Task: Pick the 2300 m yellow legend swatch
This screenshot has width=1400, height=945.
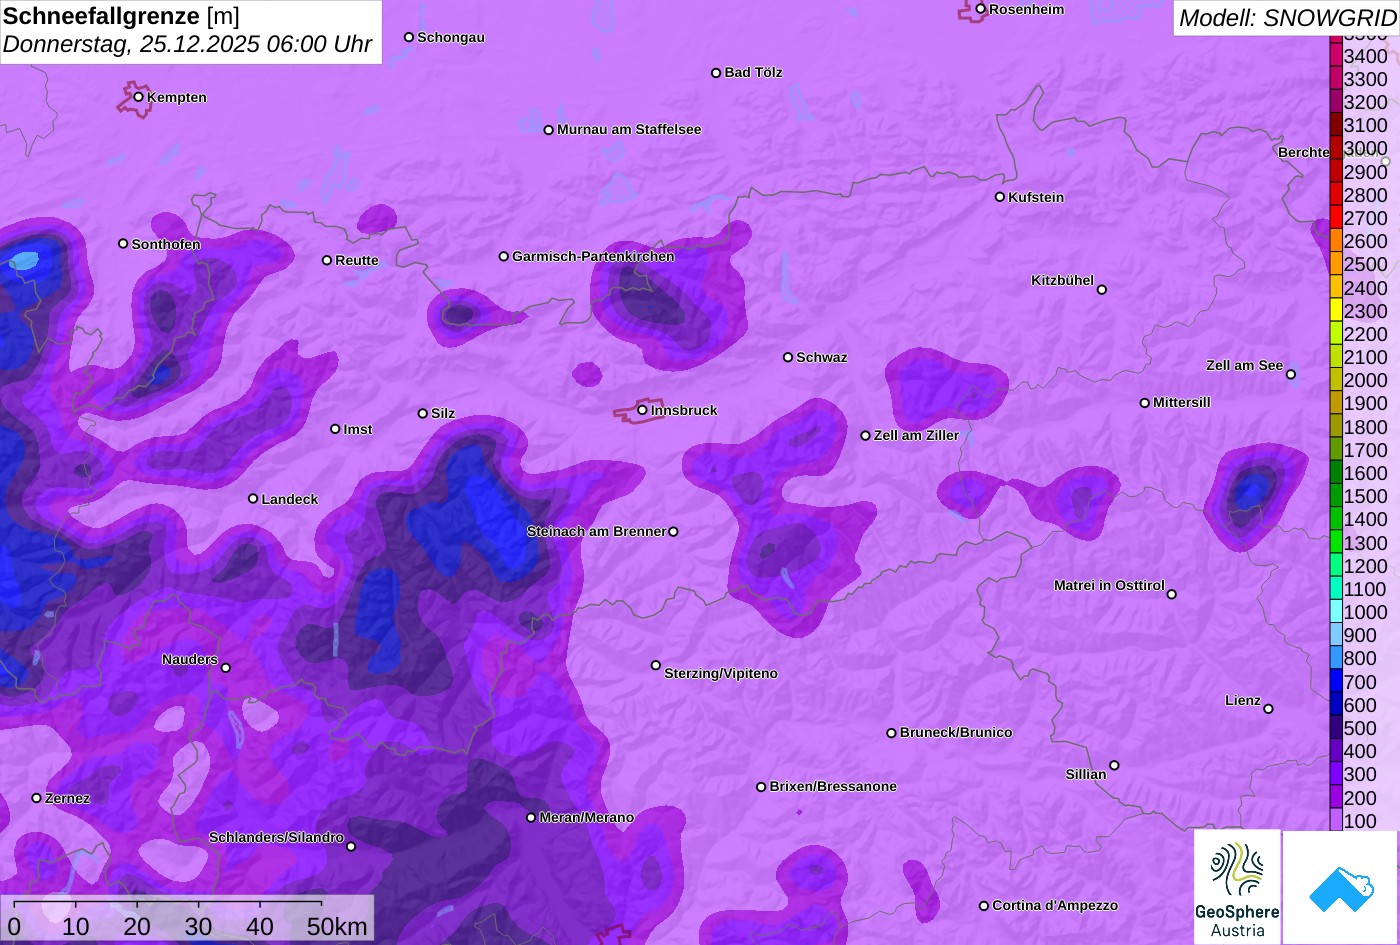Action: 1335,311
